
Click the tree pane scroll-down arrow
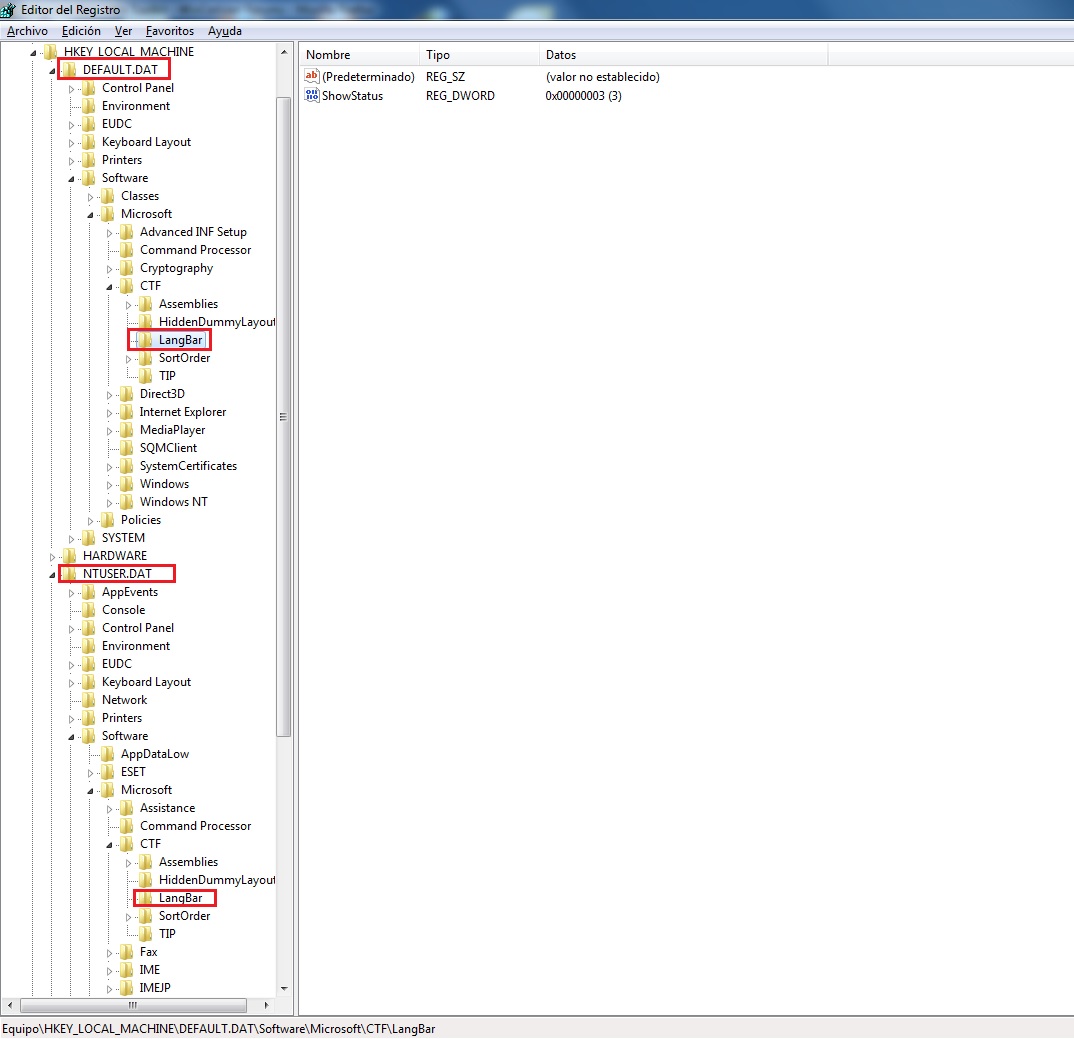[284, 988]
